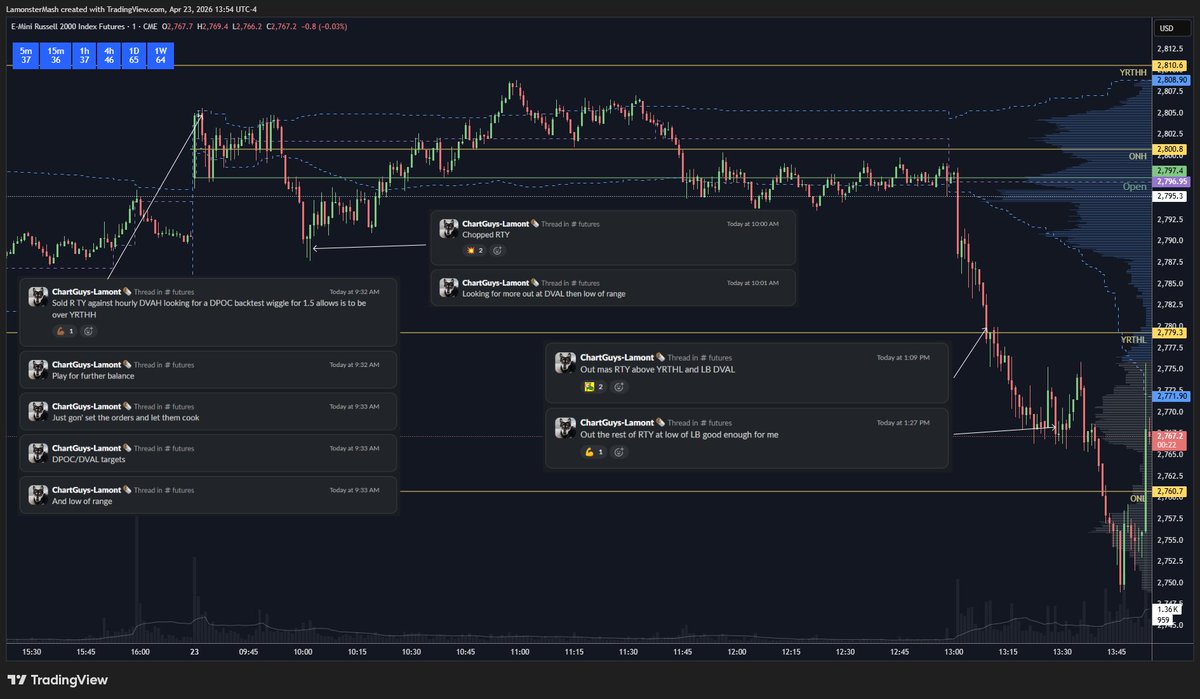Select the 15m timeframe box
The height and width of the screenshot is (699, 1200).
pos(54,55)
